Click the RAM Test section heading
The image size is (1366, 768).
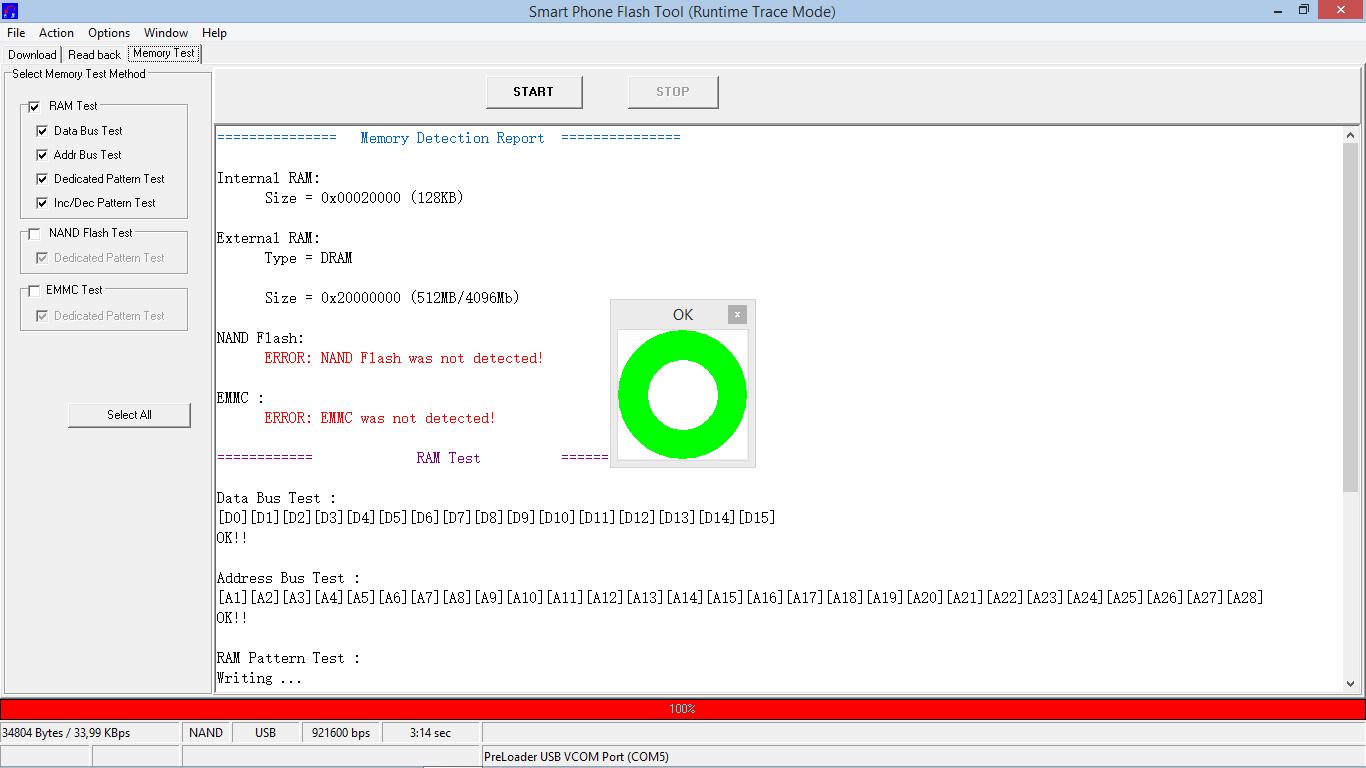click(448, 458)
